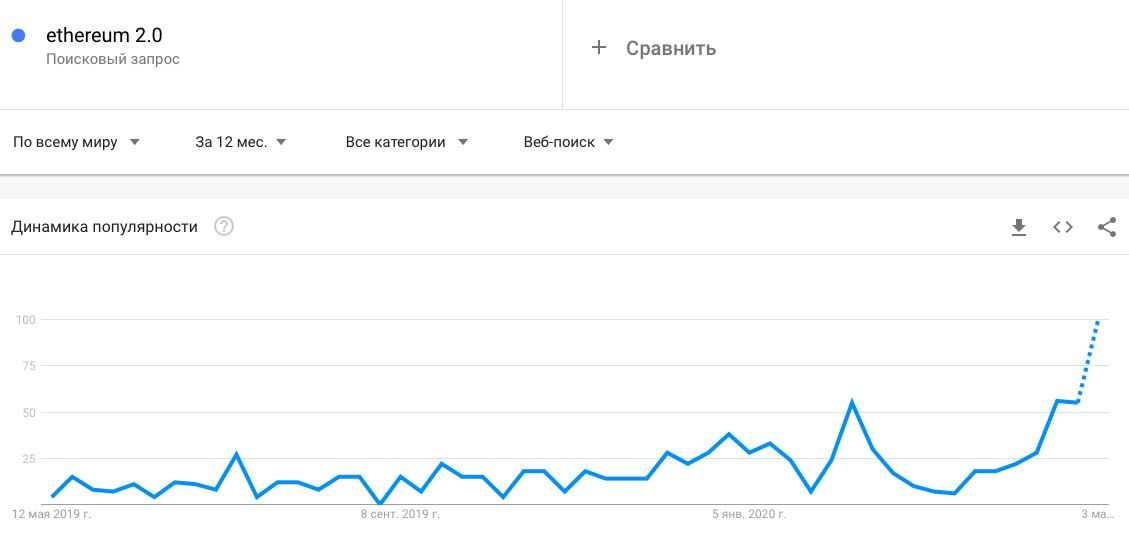The image size is (1129, 547).
Task: Click the Динамика популярности heading
Action: click(104, 227)
